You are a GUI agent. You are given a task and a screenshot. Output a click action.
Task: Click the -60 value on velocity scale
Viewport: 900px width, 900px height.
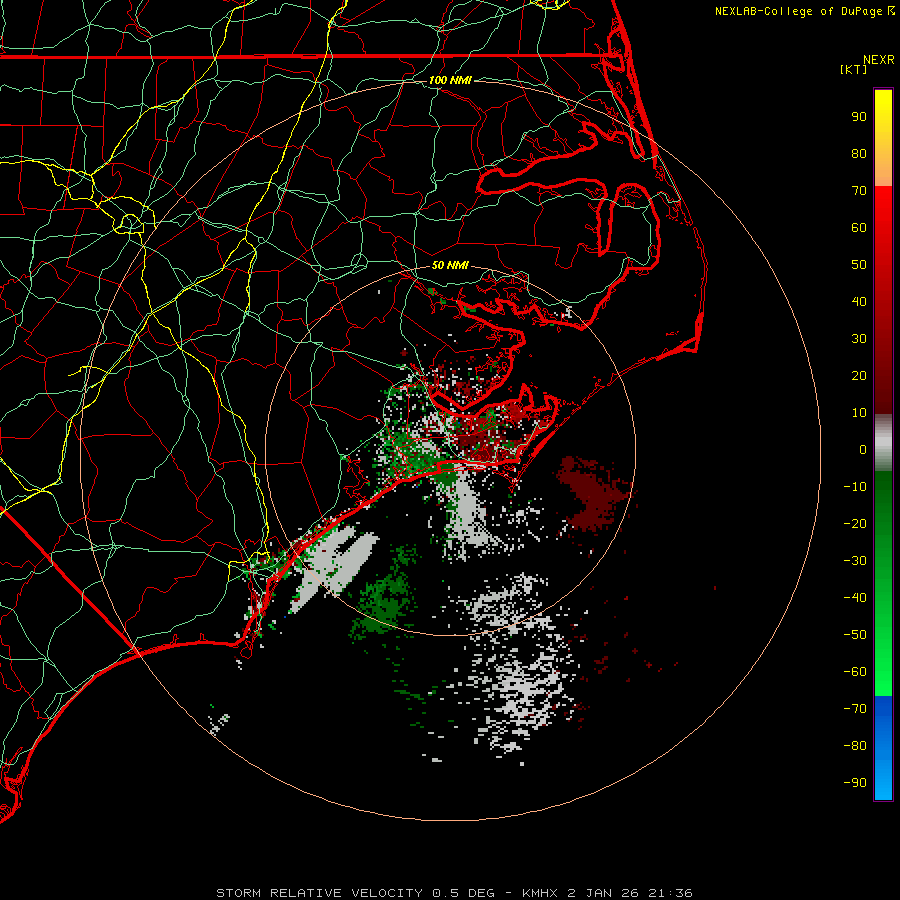(855, 672)
